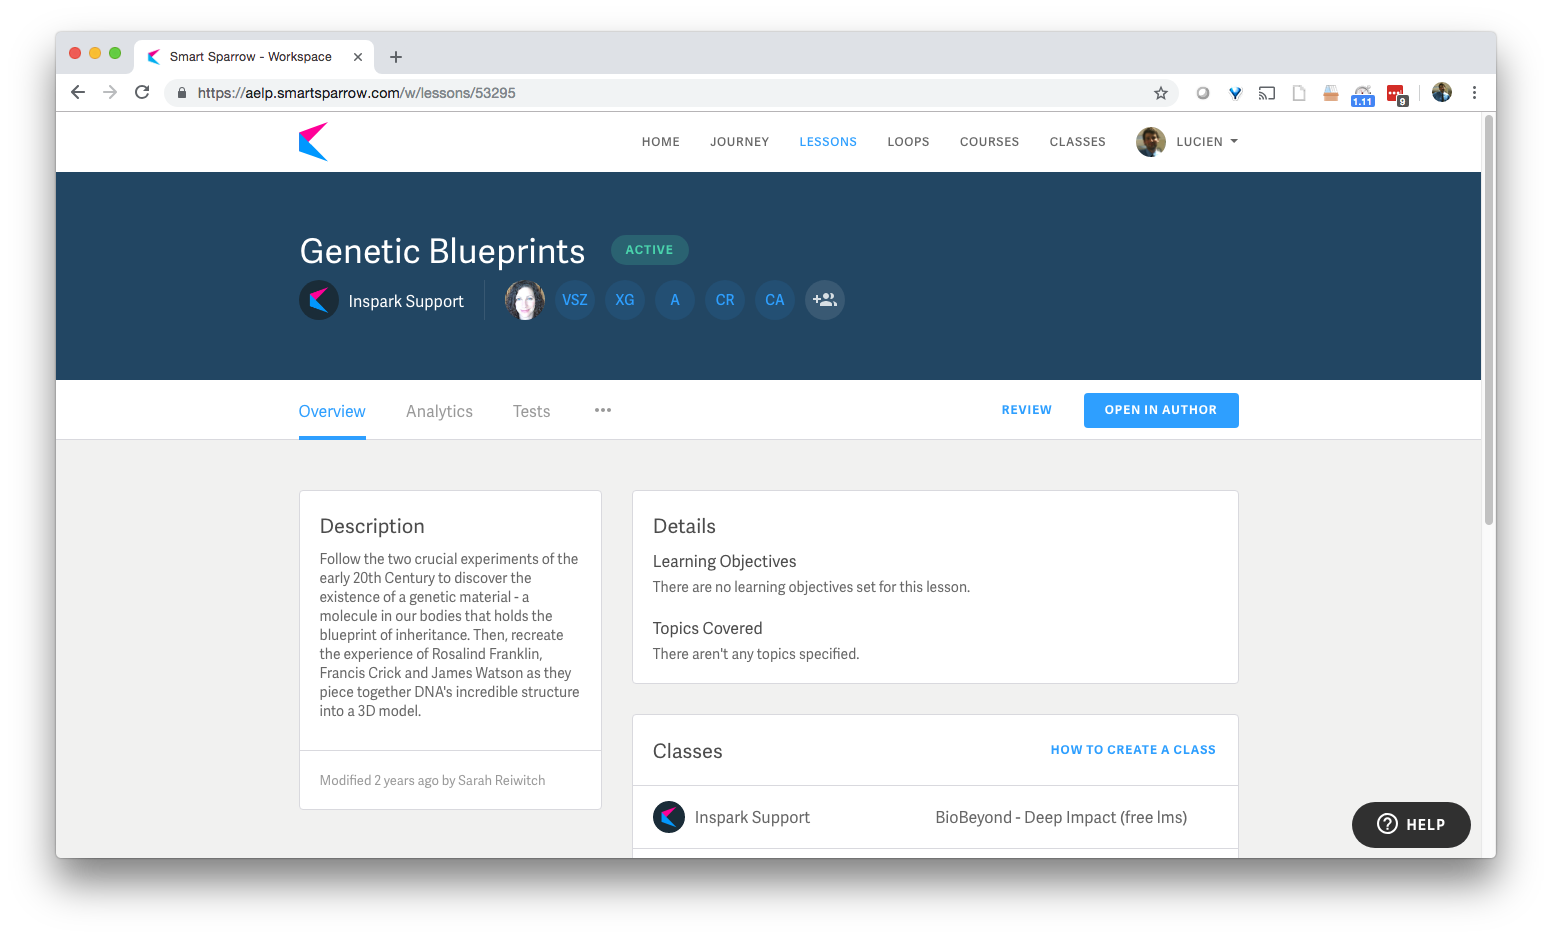Click the Topics Covered heading
Image resolution: width=1552 pixels, height=938 pixels.
708,629
